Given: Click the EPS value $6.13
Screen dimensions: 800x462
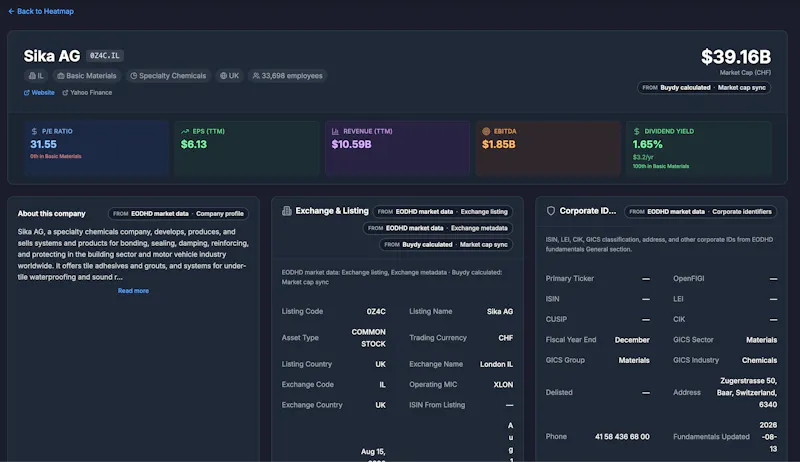Looking at the screenshot, I should coord(194,144).
